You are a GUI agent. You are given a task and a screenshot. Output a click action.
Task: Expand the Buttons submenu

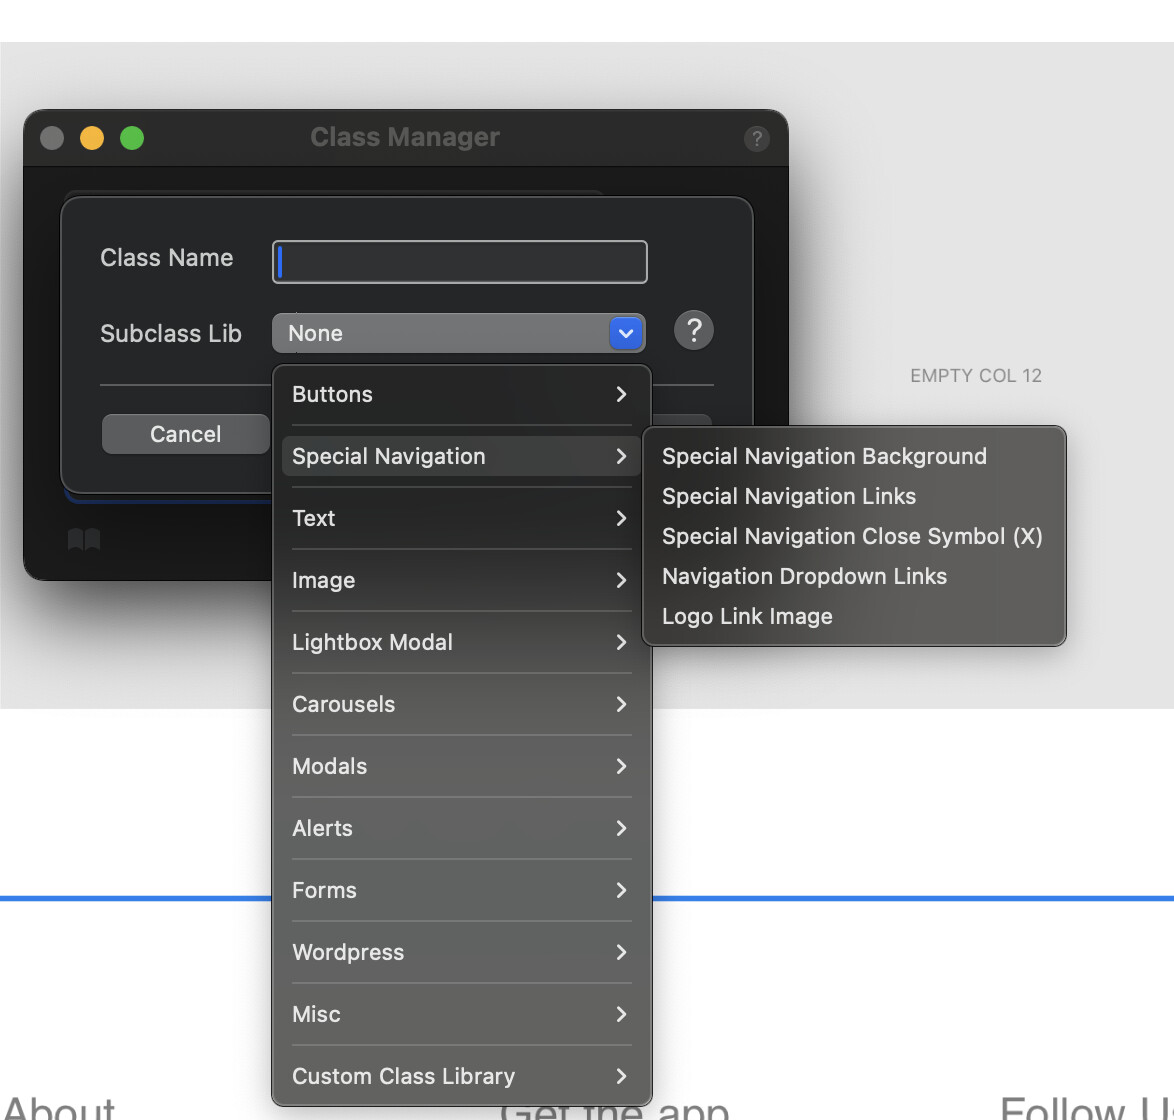(x=461, y=394)
